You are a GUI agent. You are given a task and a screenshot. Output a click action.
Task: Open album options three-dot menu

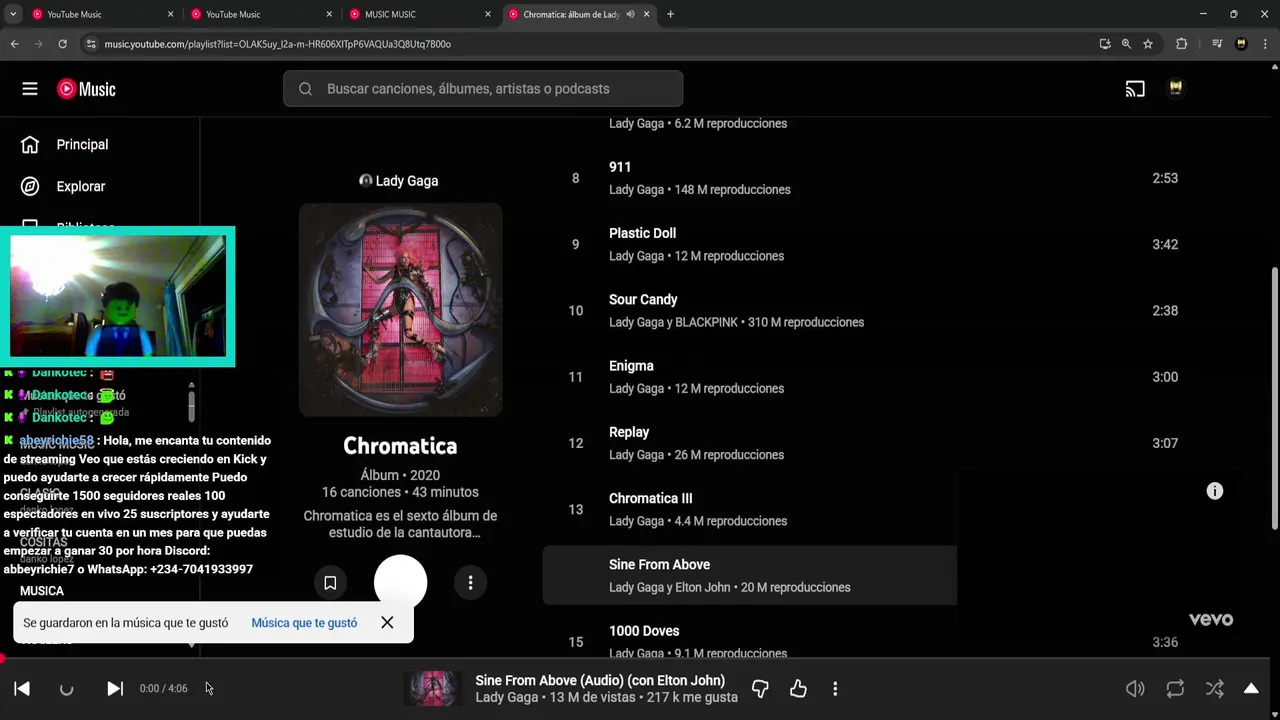click(470, 583)
